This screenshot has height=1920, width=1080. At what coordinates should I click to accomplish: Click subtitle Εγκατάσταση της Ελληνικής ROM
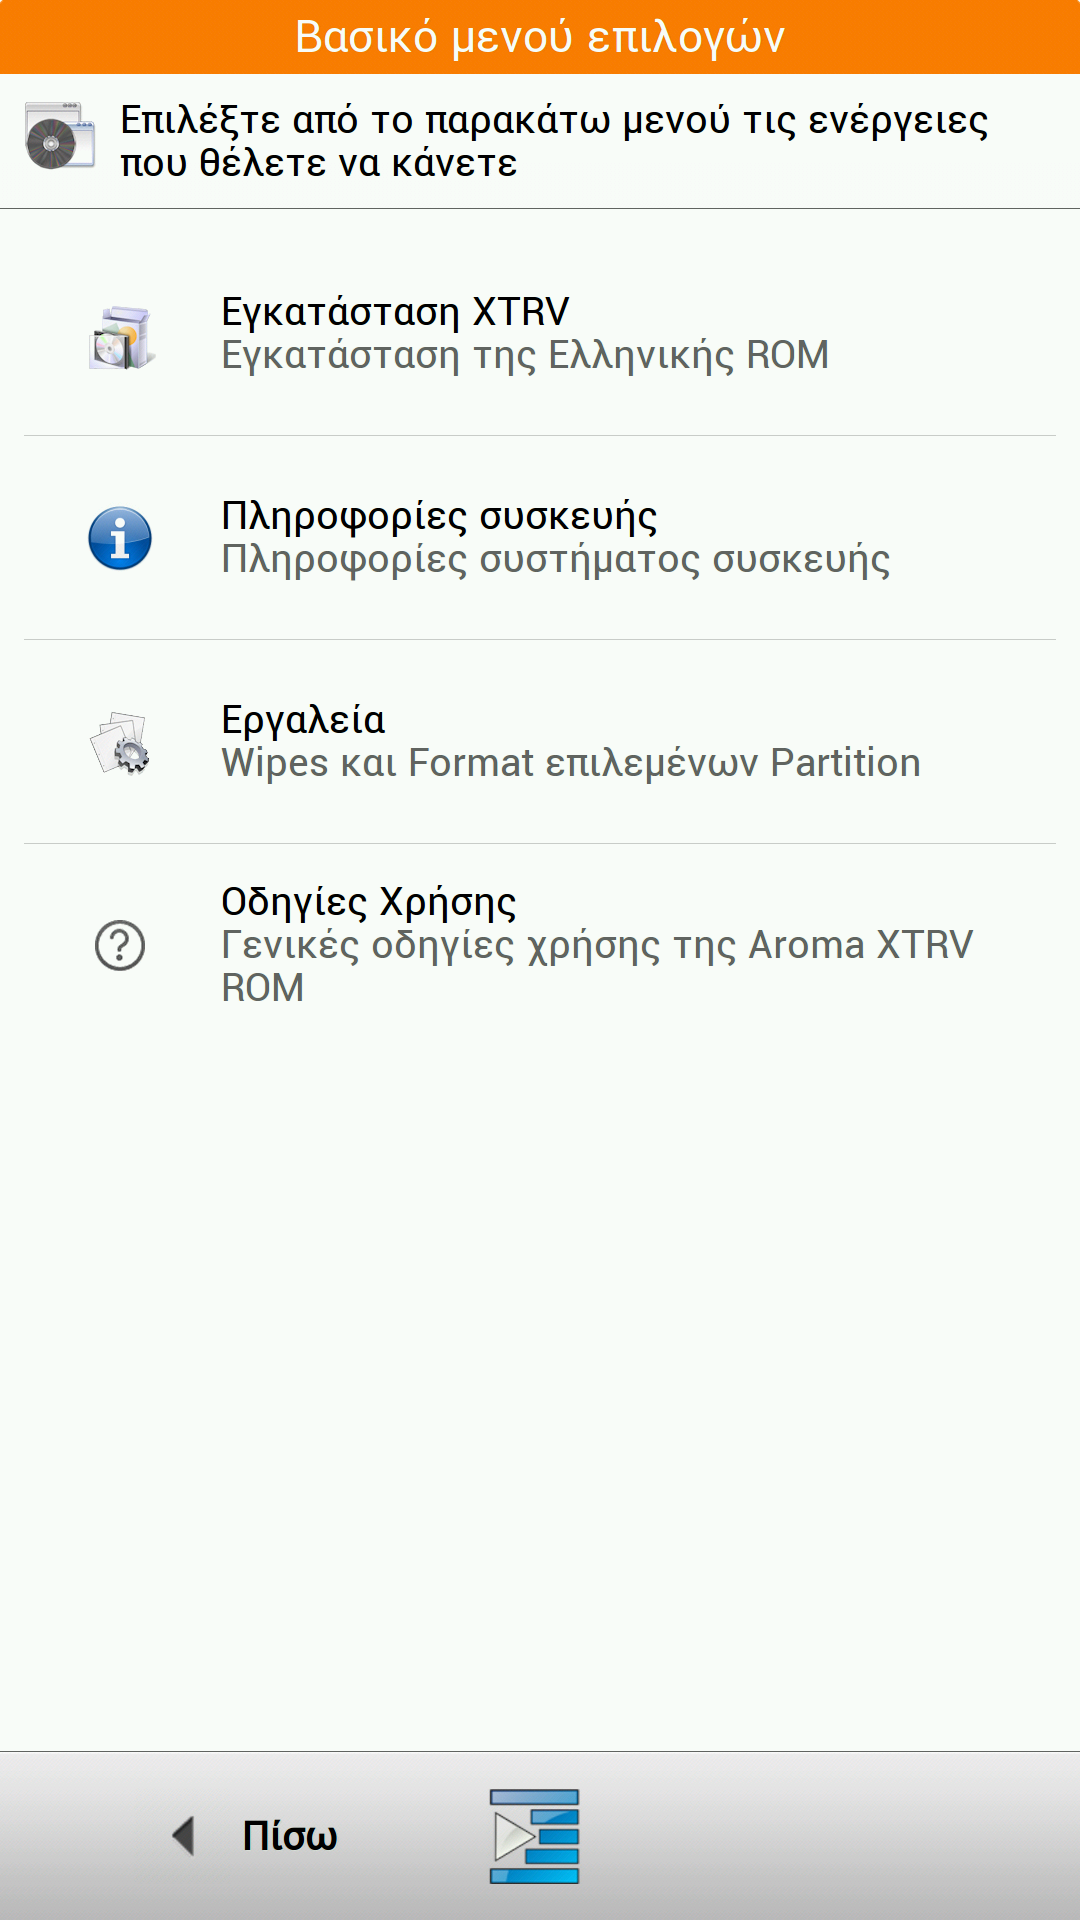[x=525, y=356]
